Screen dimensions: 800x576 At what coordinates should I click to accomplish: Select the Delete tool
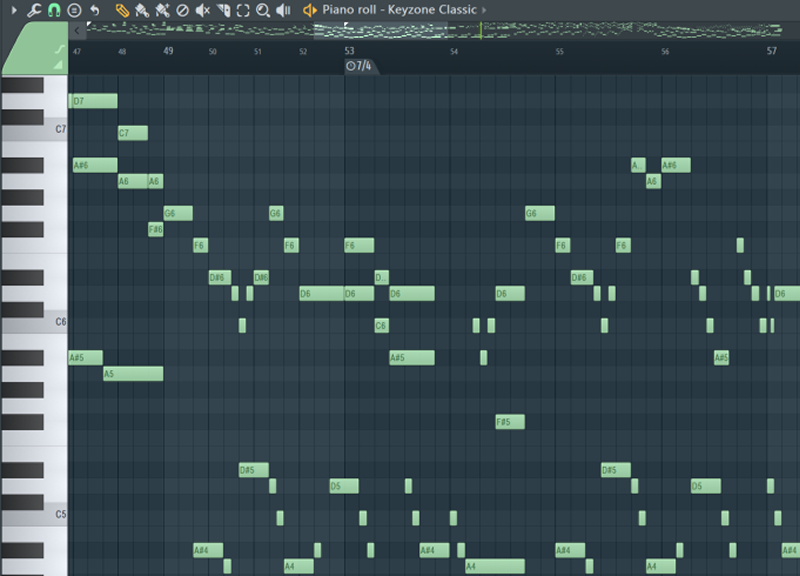pyautogui.click(x=182, y=10)
